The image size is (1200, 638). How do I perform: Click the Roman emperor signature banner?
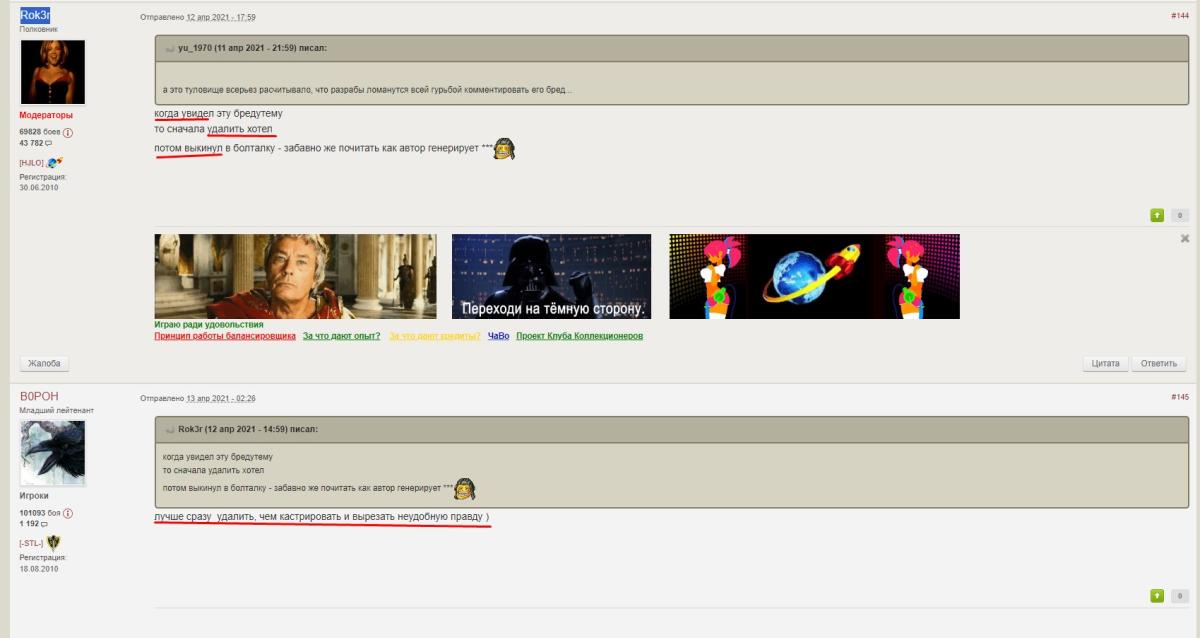coord(295,276)
